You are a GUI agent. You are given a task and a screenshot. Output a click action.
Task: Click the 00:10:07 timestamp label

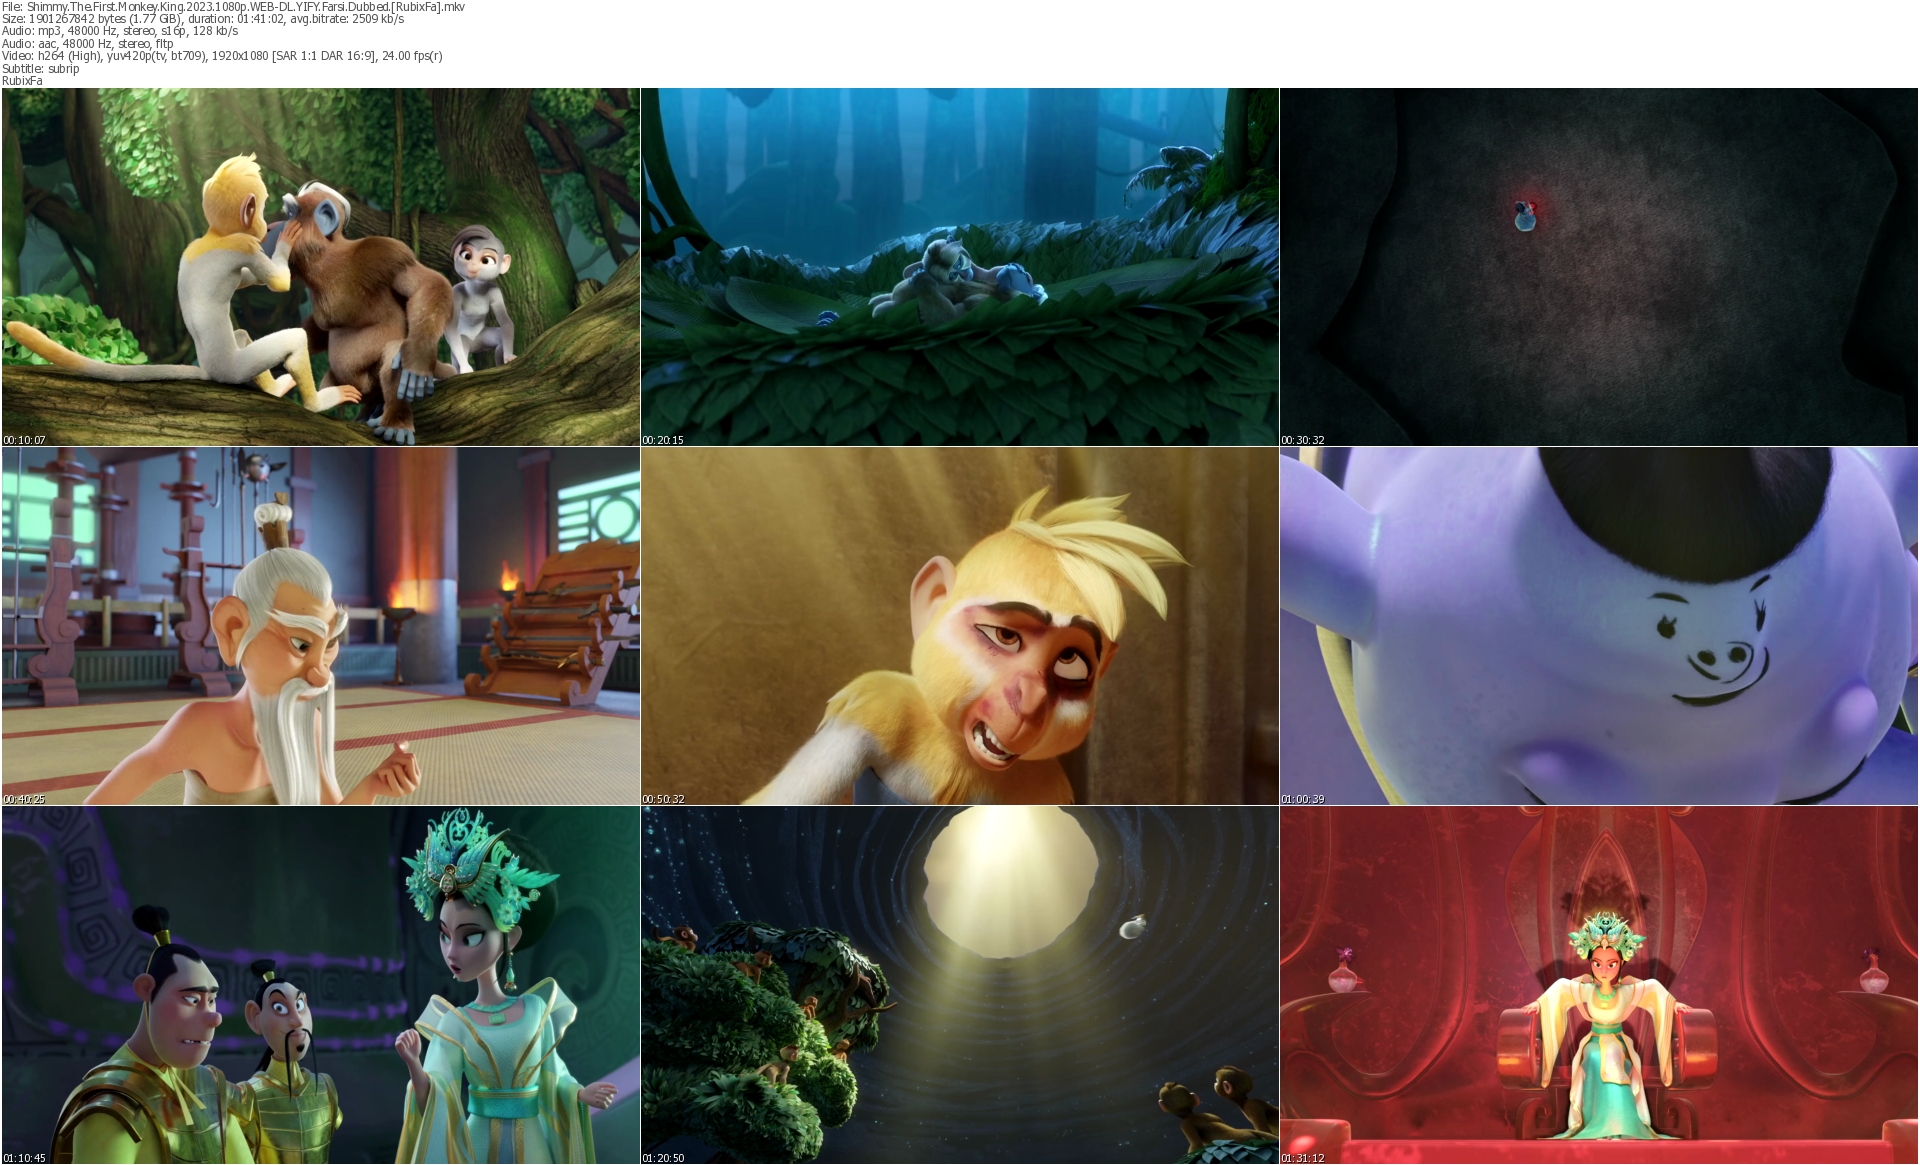coord(24,440)
